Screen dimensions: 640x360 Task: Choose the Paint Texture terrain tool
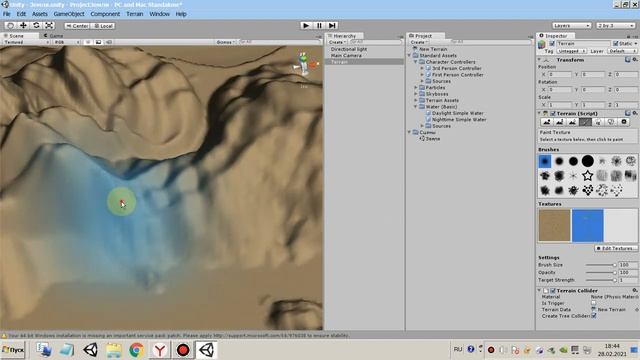585,122
